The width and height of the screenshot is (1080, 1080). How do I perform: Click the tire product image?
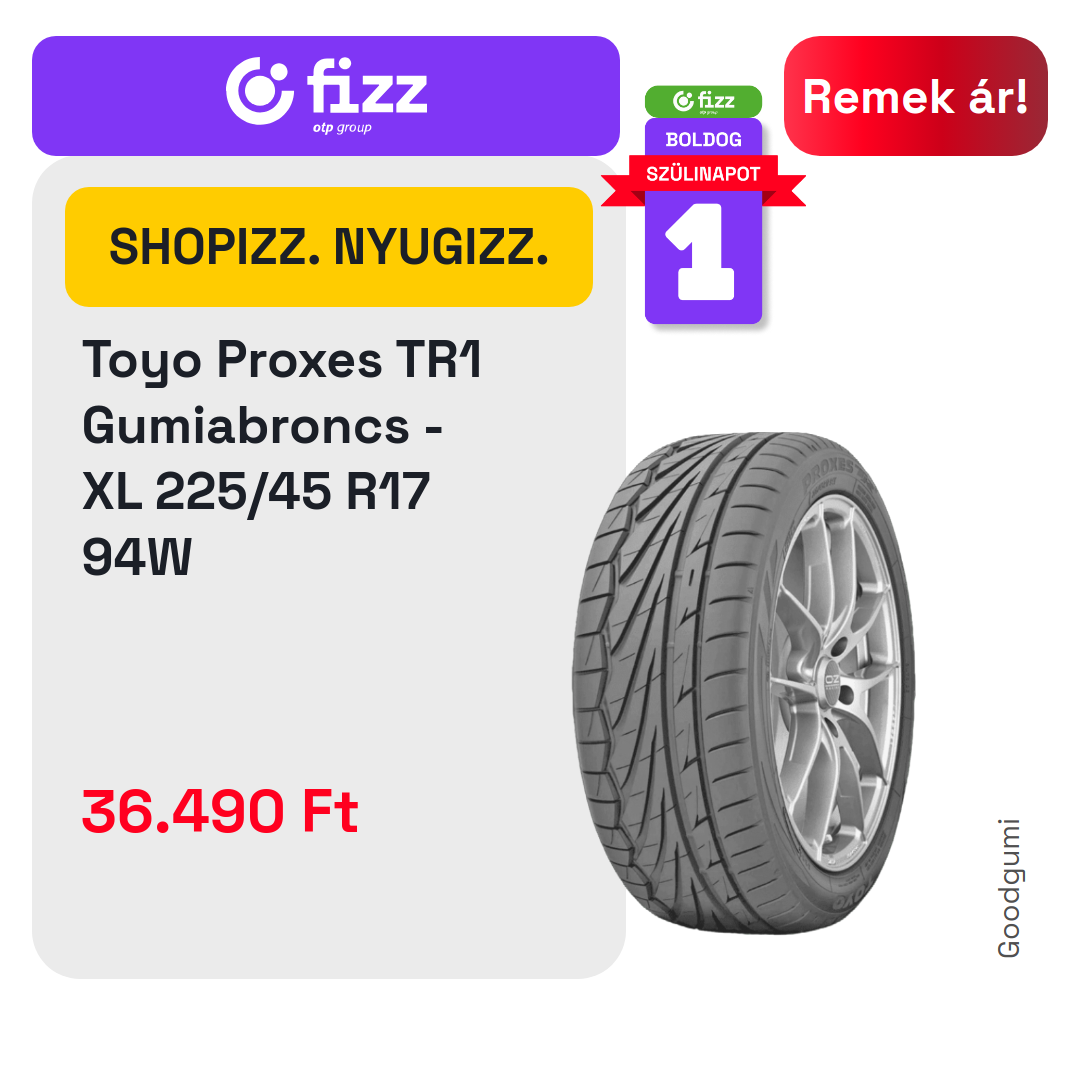coord(744,683)
